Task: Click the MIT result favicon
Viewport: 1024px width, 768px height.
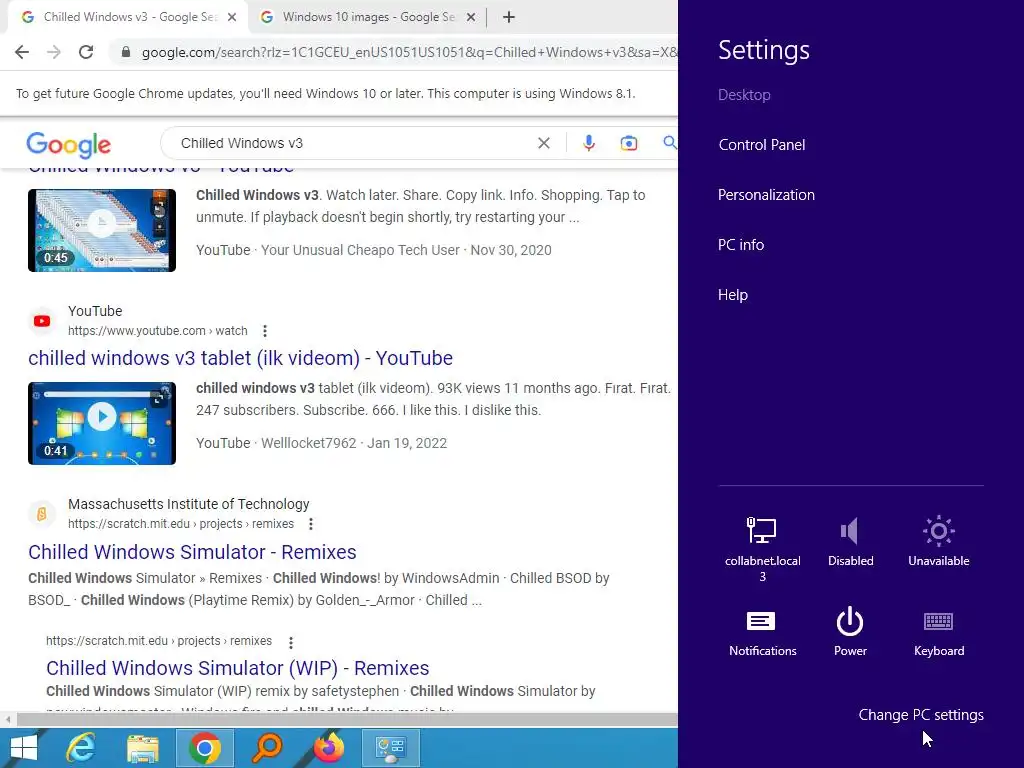Action: tap(42, 514)
